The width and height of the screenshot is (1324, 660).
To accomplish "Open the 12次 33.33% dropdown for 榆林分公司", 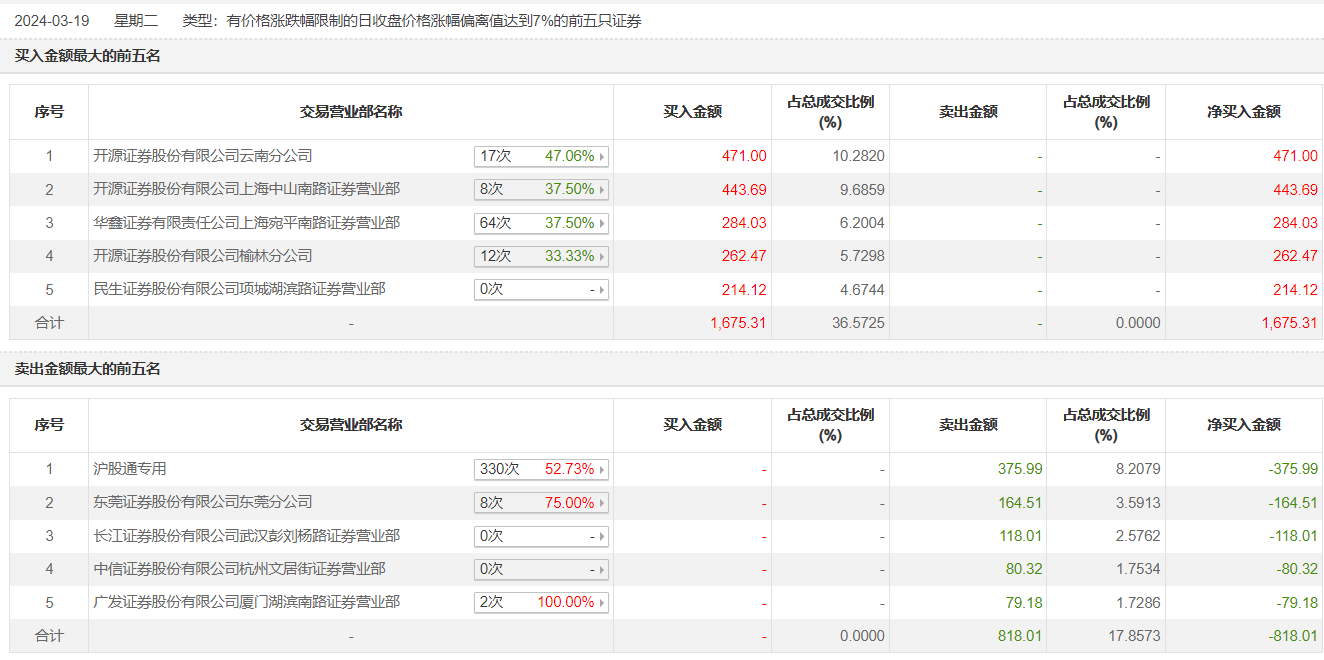I will click(541, 256).
